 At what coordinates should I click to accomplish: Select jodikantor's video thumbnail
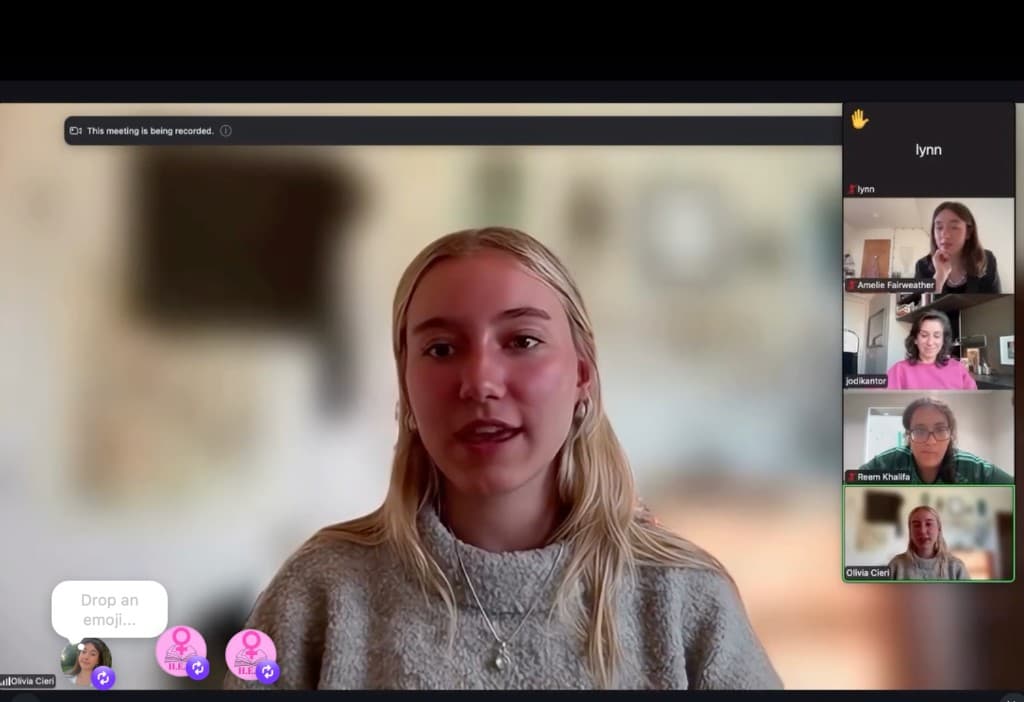click(x=928, y=342)
